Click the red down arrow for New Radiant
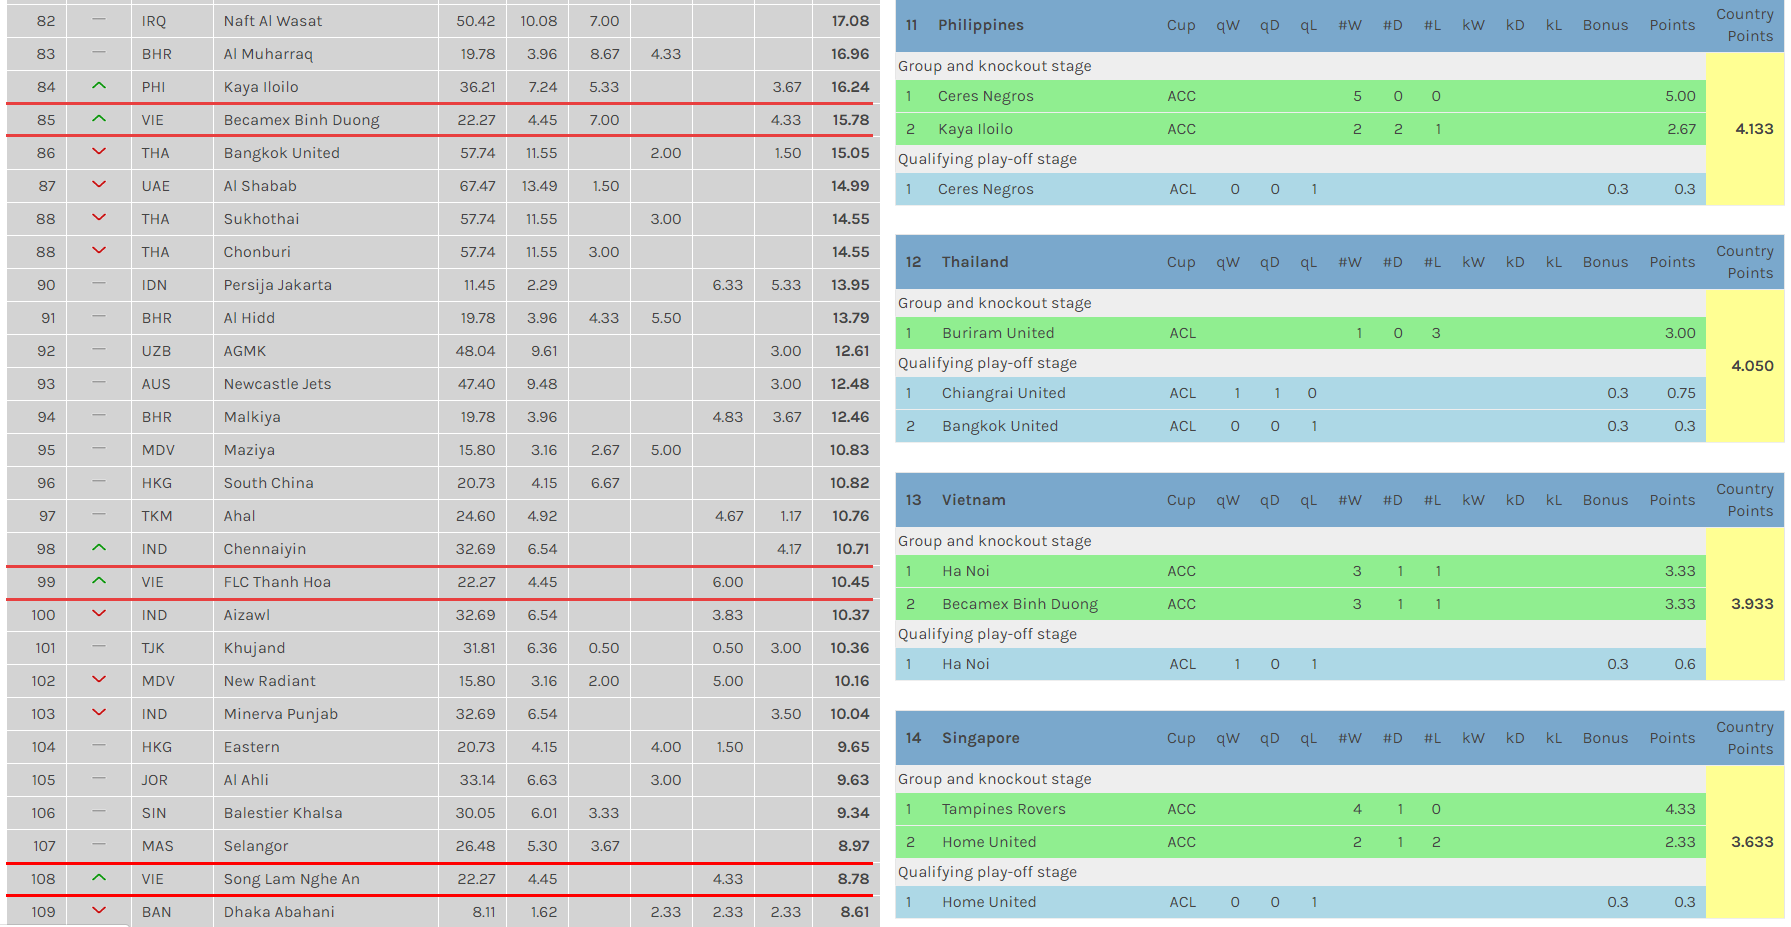1791x927 pixels. pyautogui.click(x=98, y=680)
